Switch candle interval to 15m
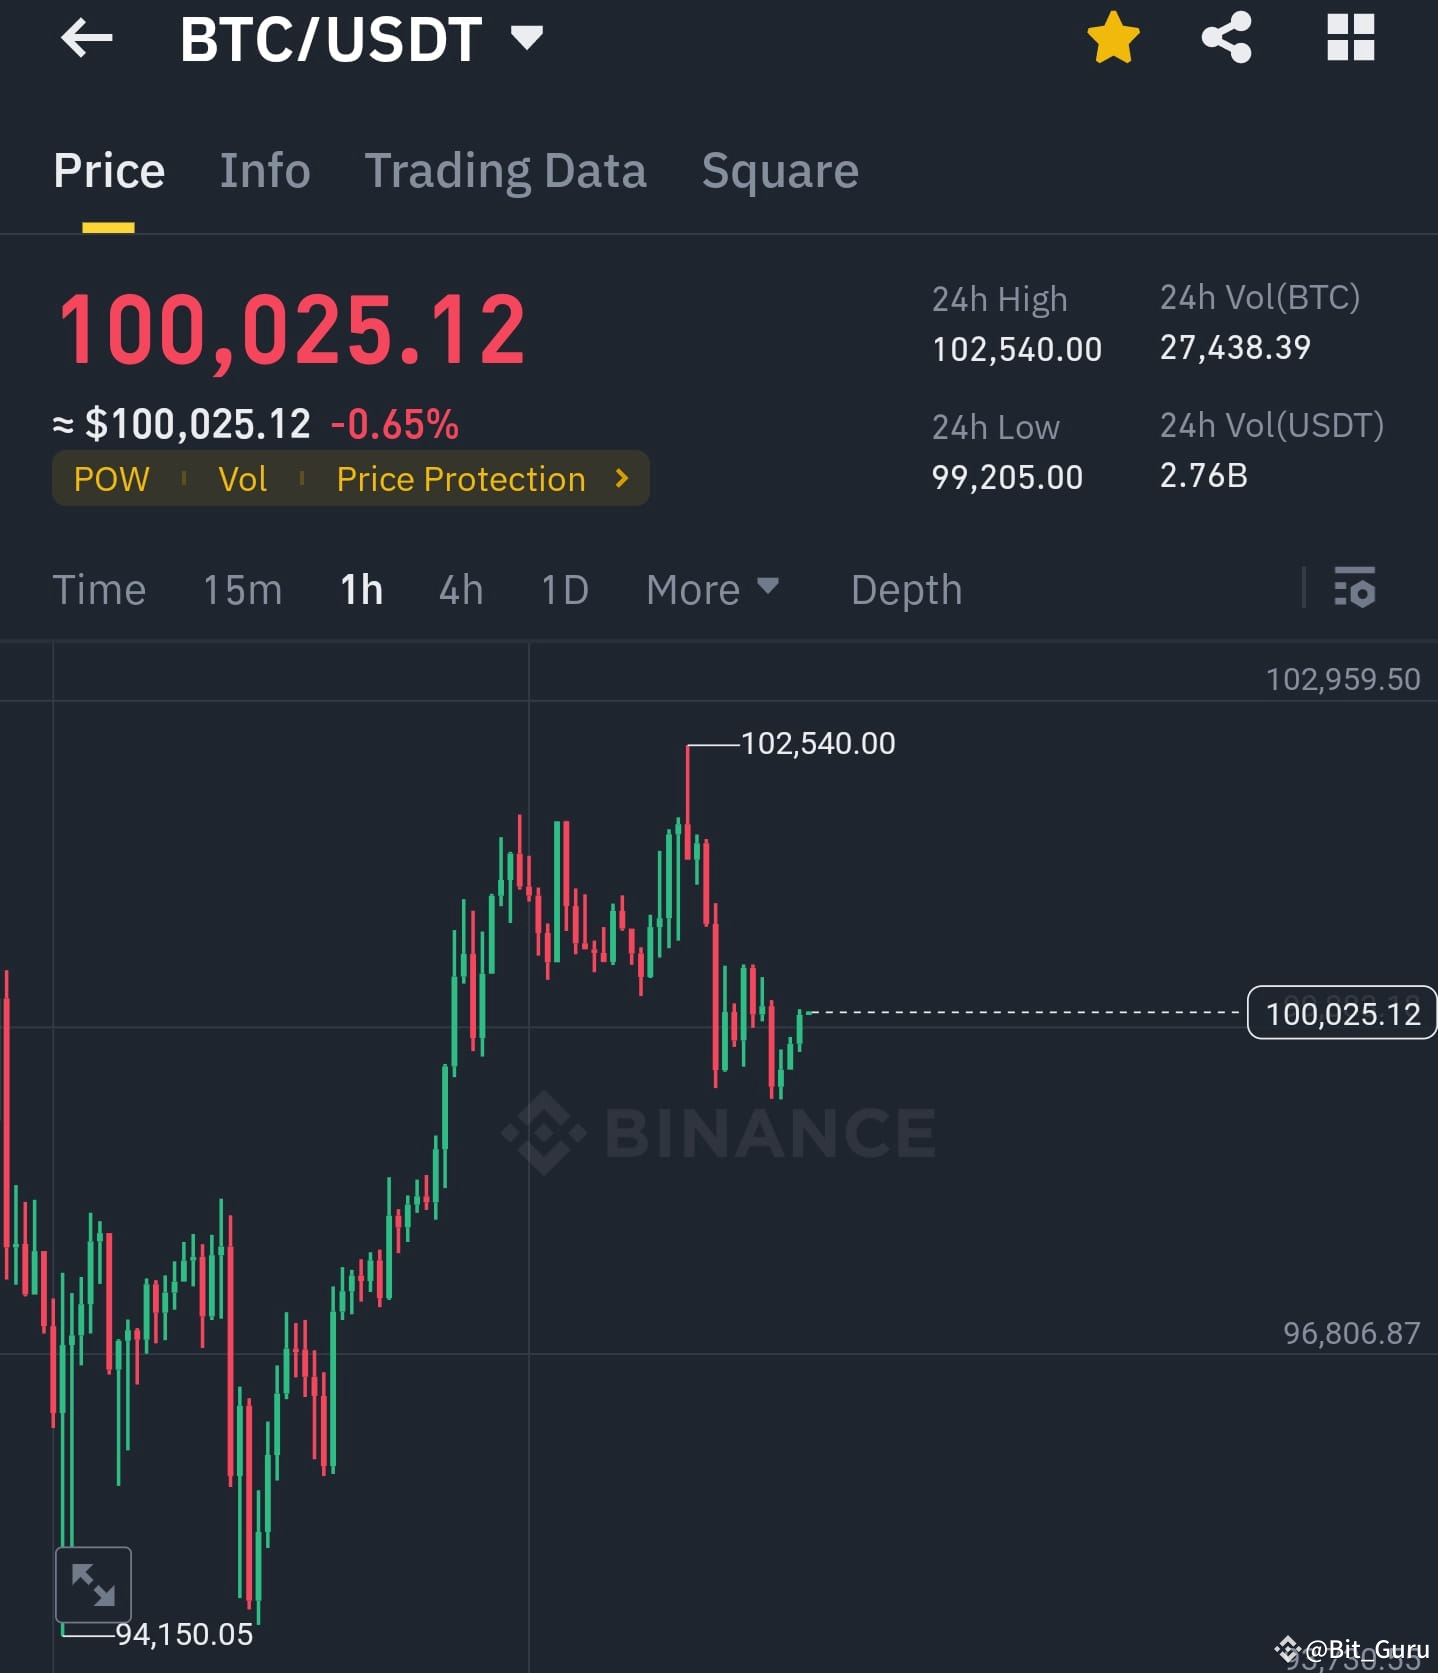 click(x=241, y=590)
